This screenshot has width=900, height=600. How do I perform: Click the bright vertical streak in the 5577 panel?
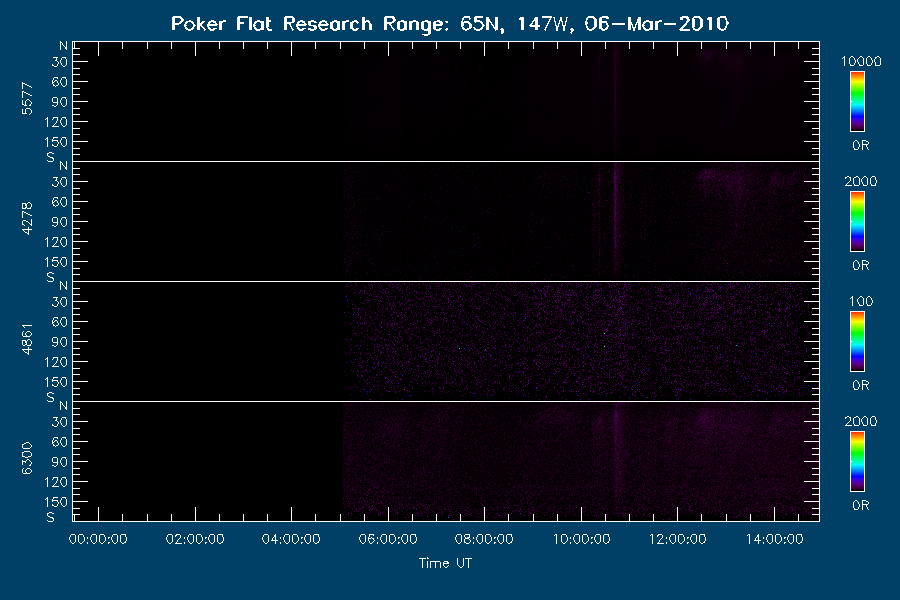pos(615,98)
